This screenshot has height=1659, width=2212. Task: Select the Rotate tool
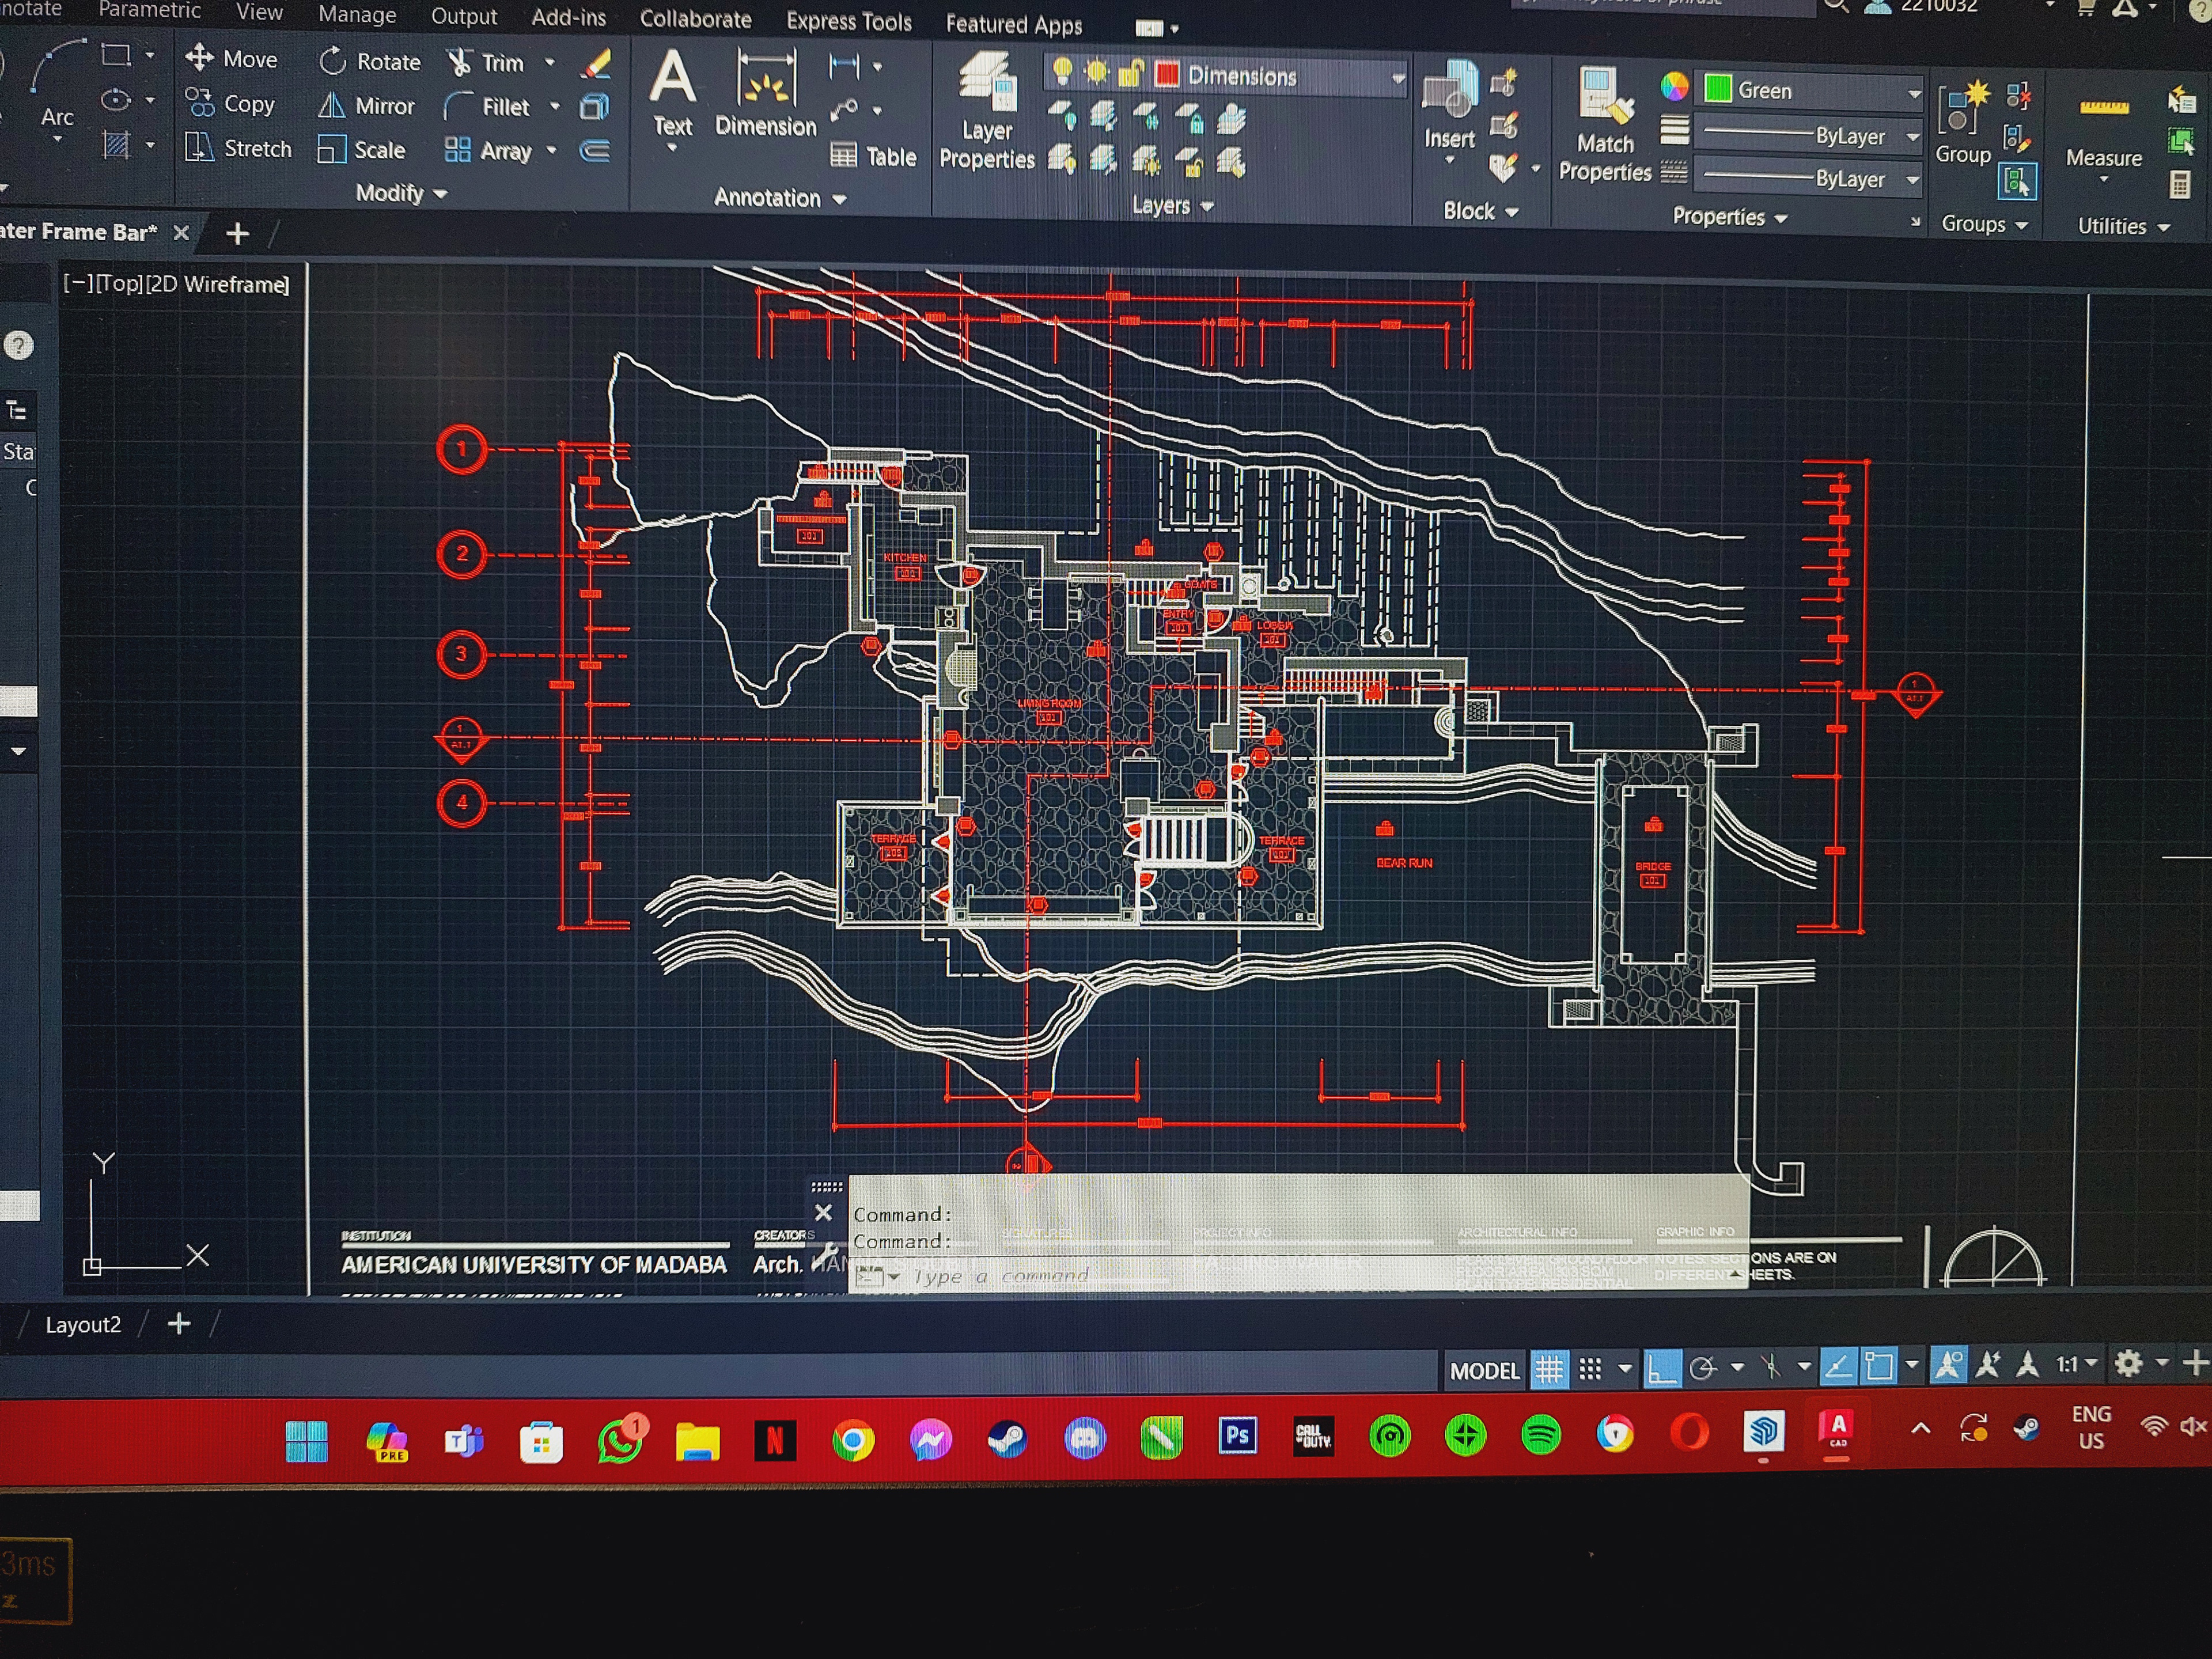point(370,61)
